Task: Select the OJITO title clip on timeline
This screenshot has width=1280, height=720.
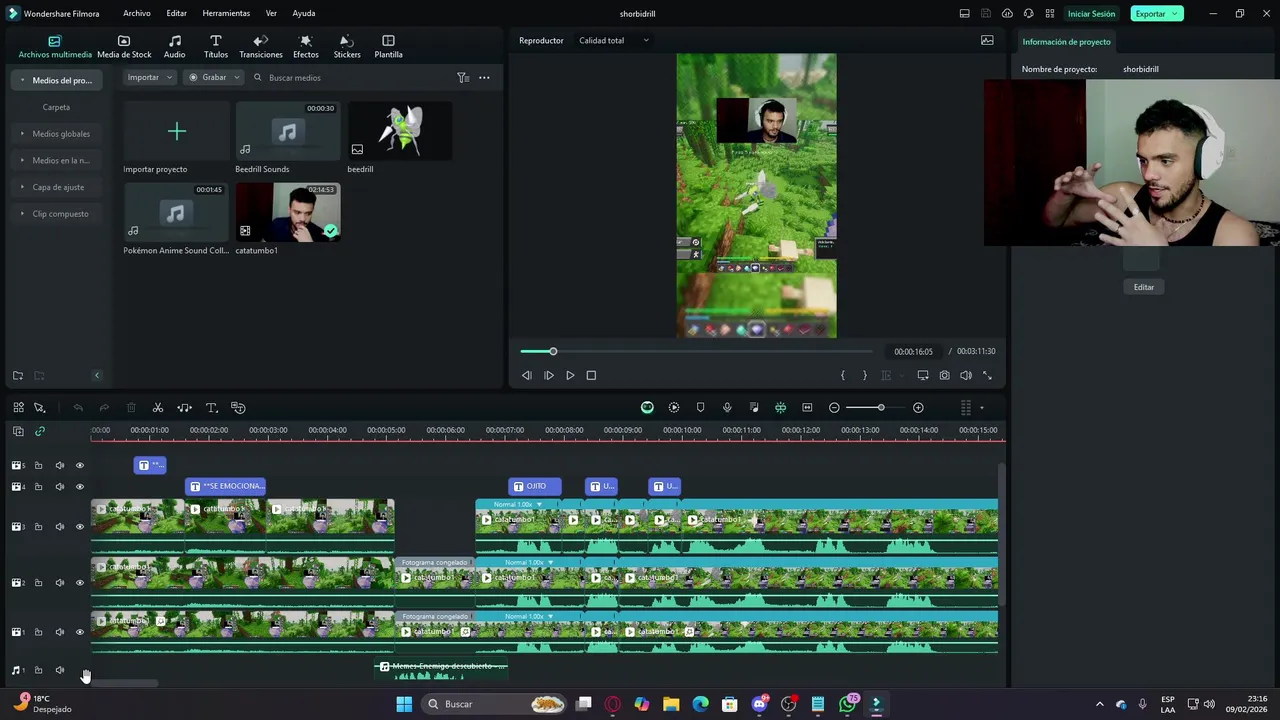Action: pyautogui.click(x=535, y=487)
